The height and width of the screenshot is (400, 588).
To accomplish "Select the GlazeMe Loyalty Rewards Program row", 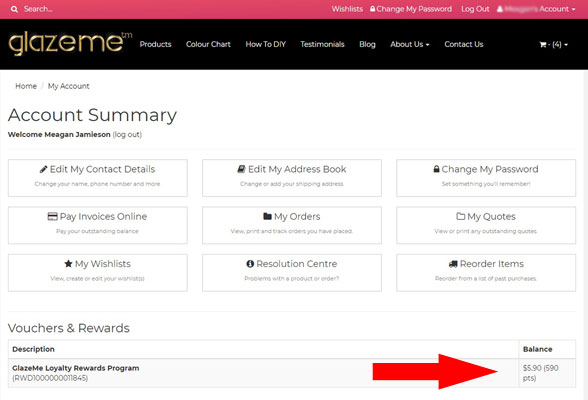I will [x=292, y=373].
